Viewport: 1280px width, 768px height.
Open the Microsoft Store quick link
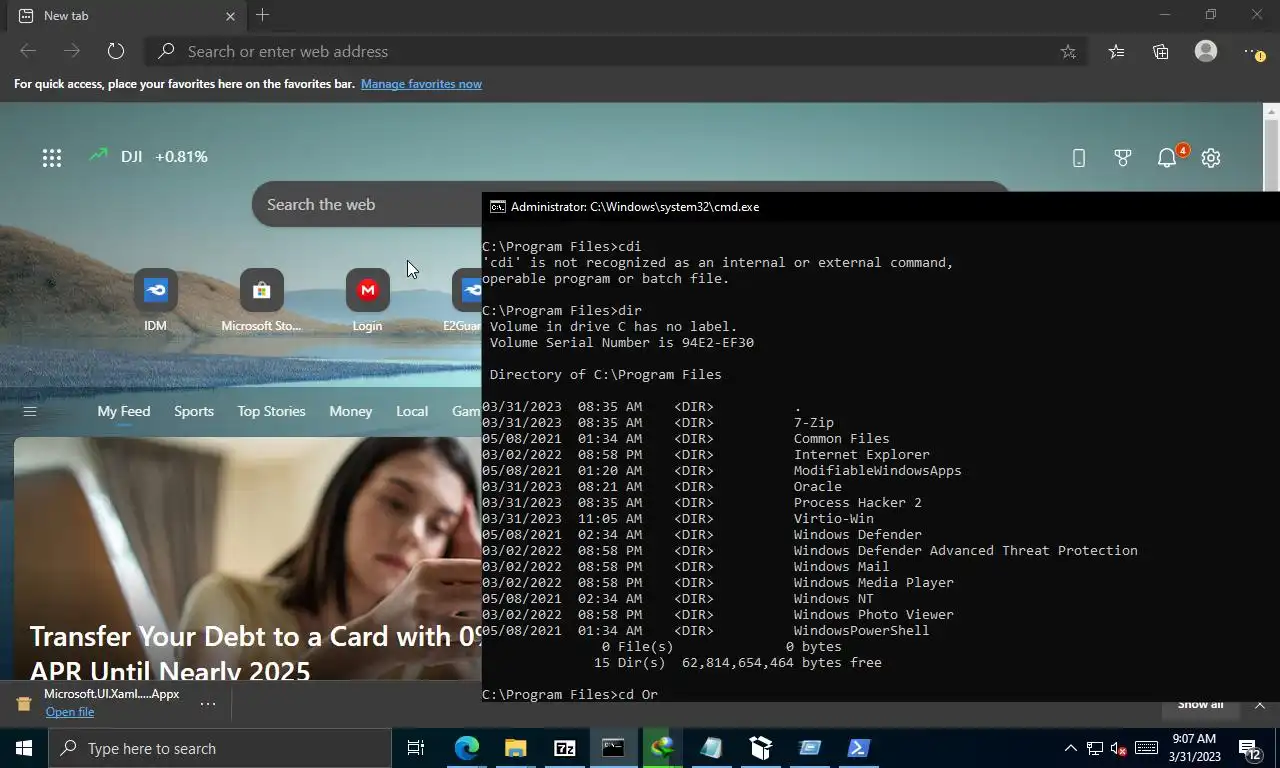(261, 300)
